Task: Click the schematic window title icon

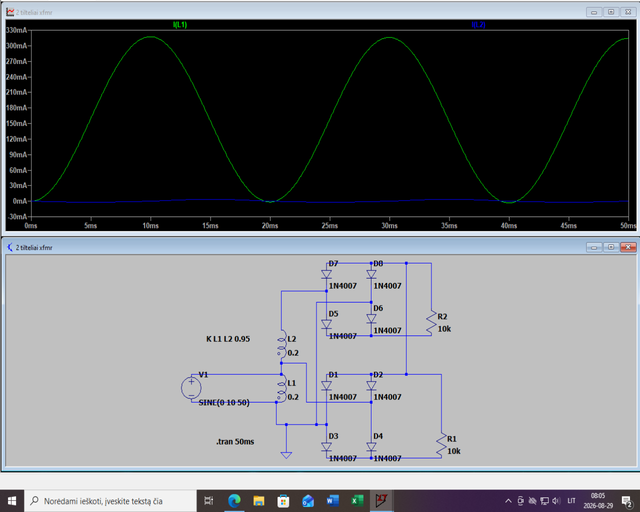Action: point(10,247)
